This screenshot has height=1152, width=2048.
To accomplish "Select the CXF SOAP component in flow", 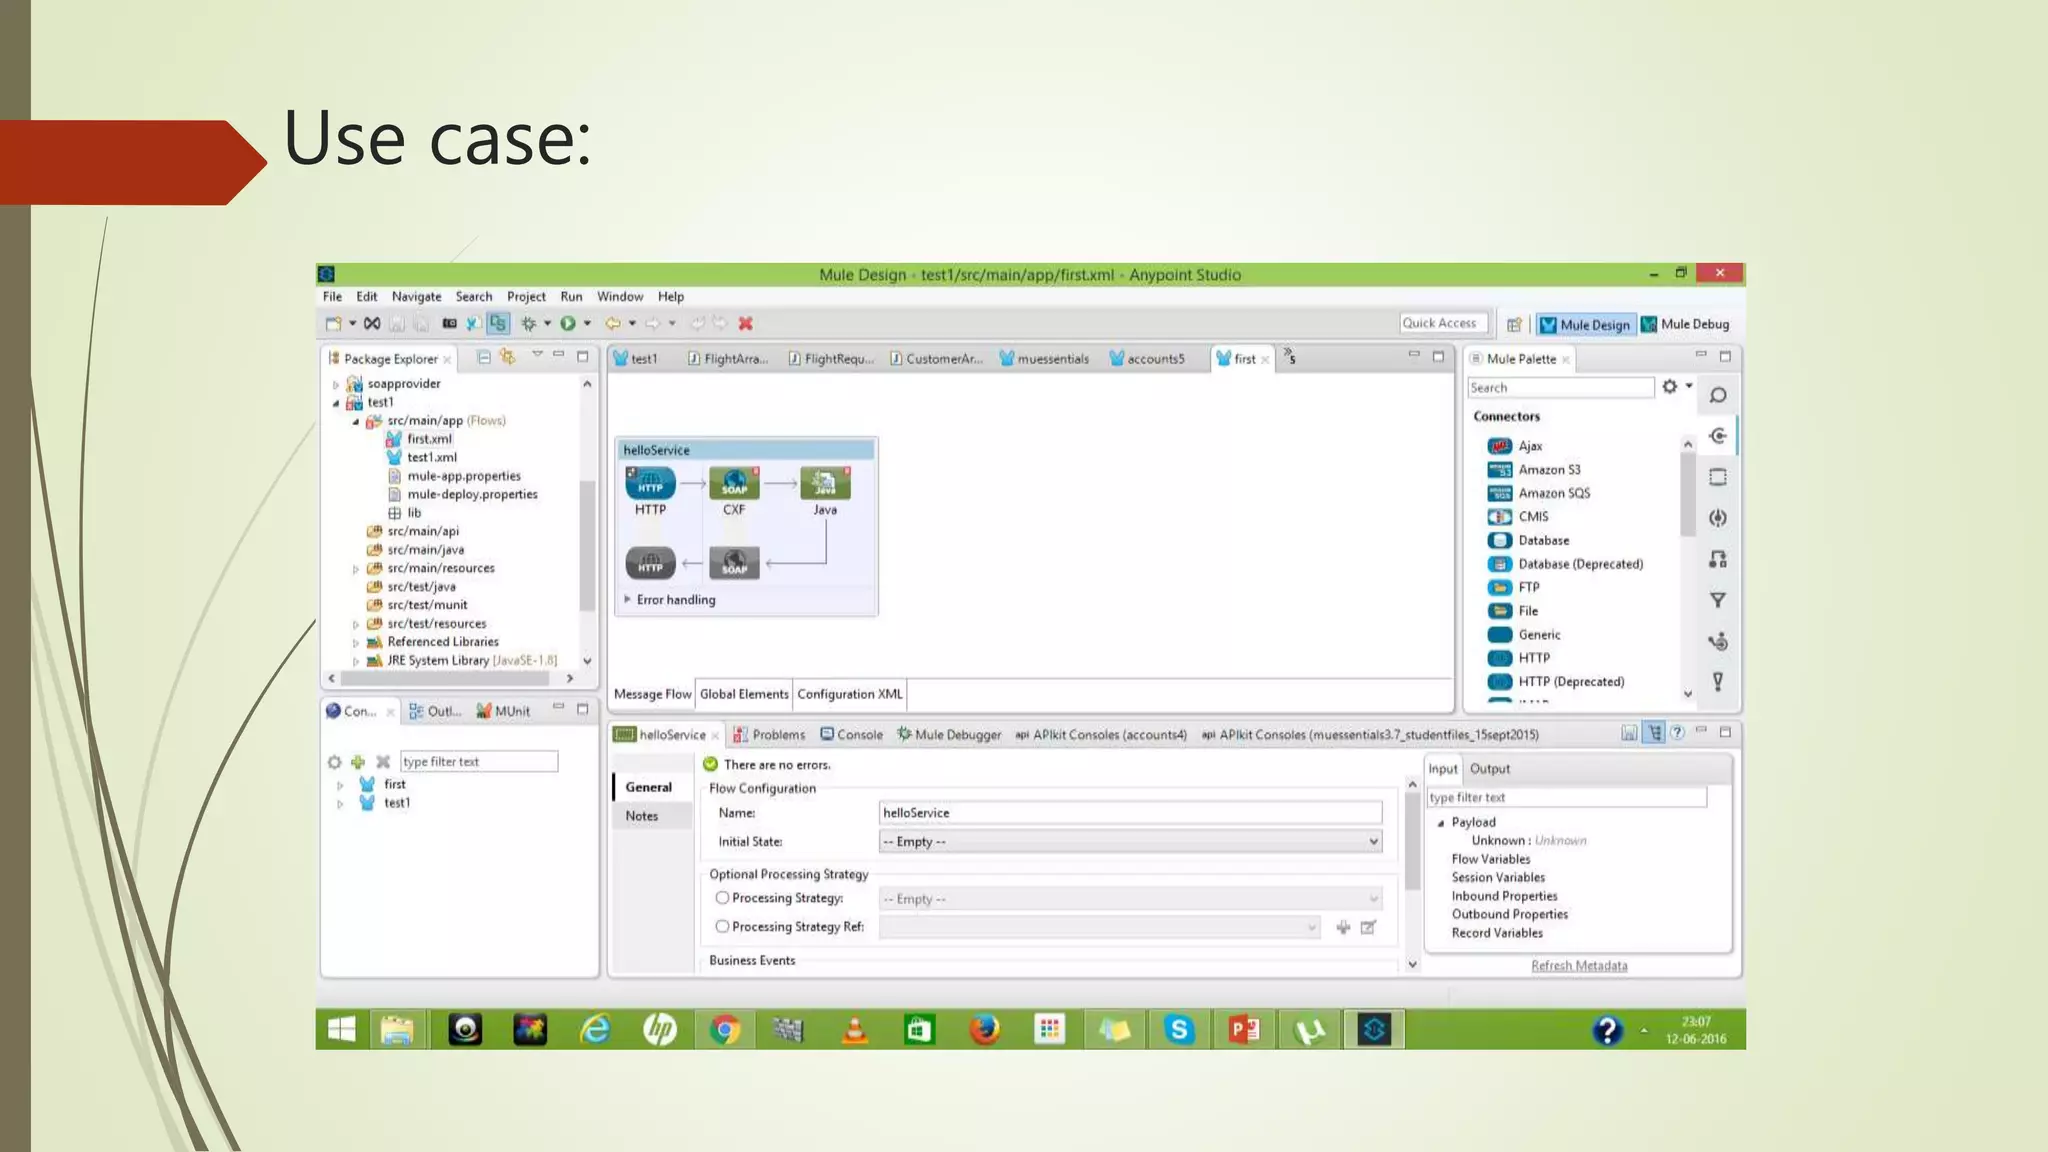I will (734, 484).
